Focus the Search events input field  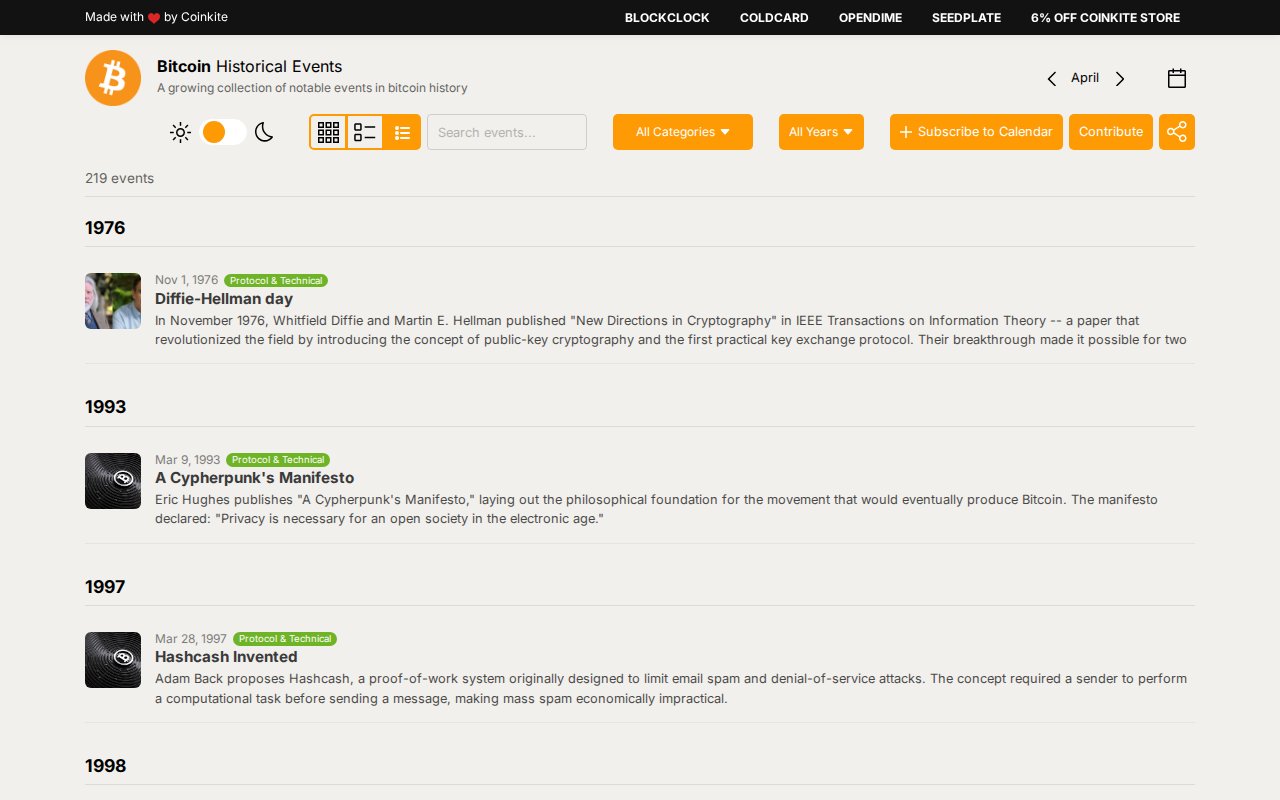[x=507, y=132]
